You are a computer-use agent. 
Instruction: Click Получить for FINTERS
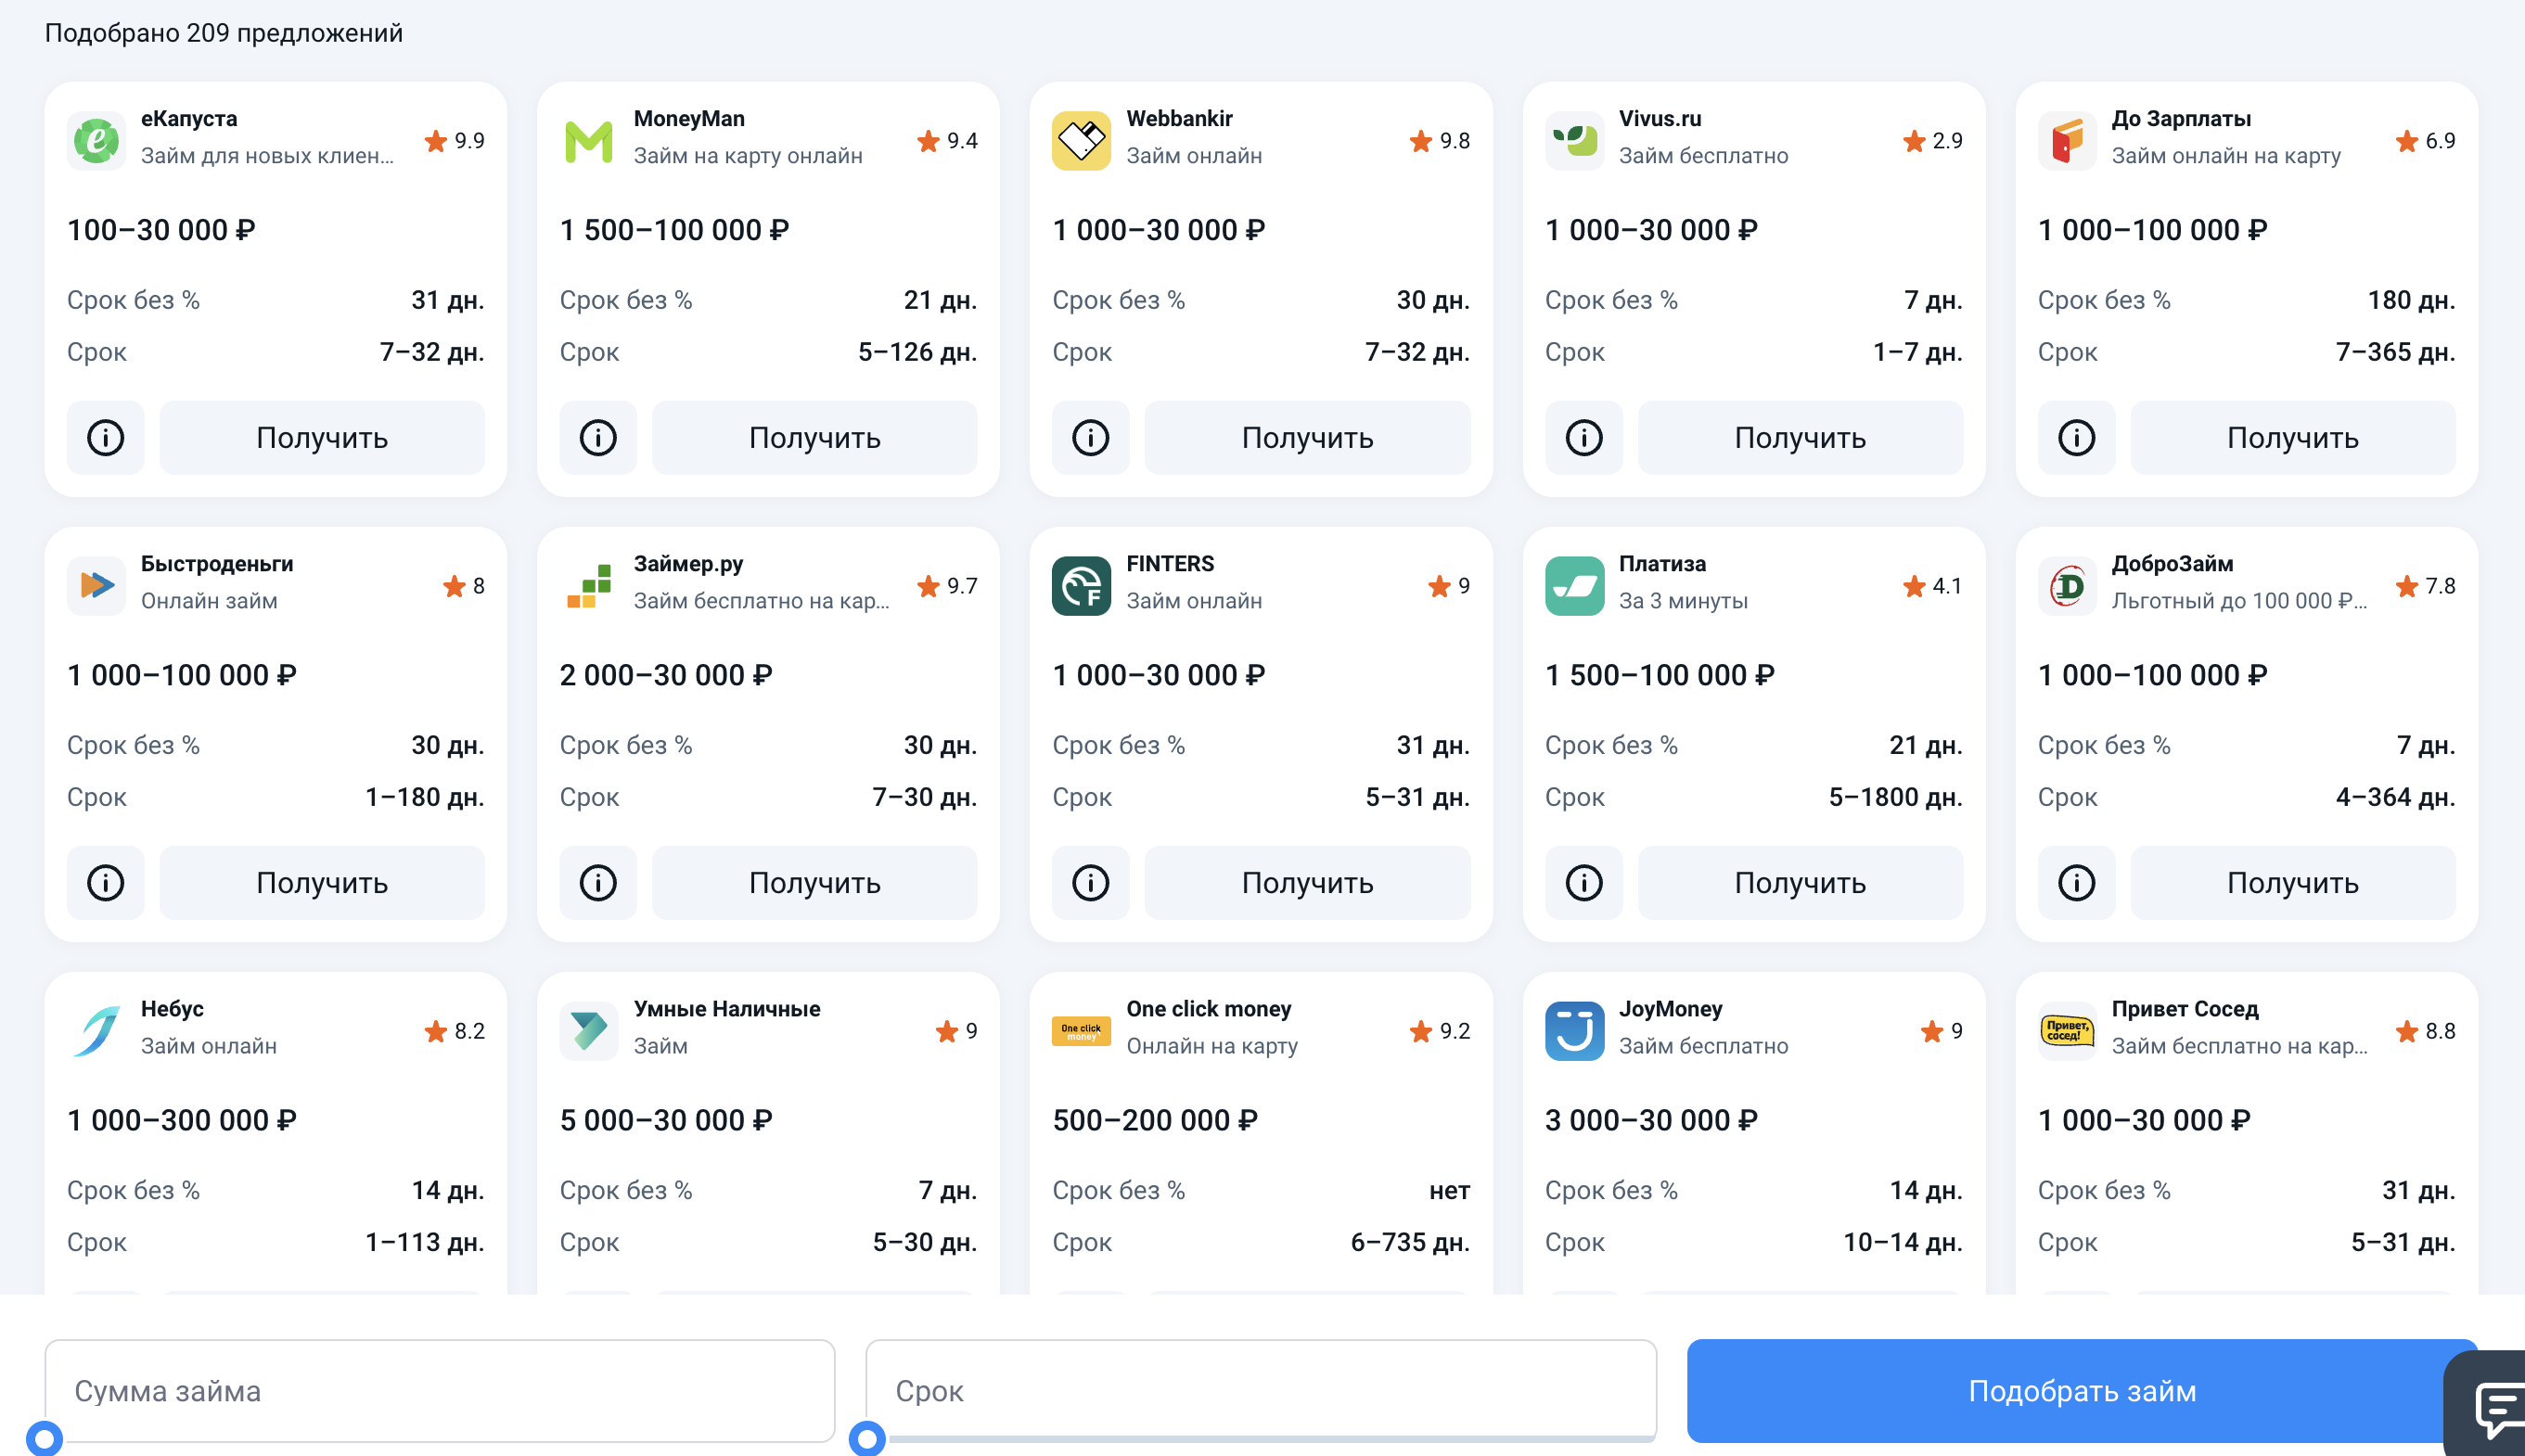[1308, 882]
